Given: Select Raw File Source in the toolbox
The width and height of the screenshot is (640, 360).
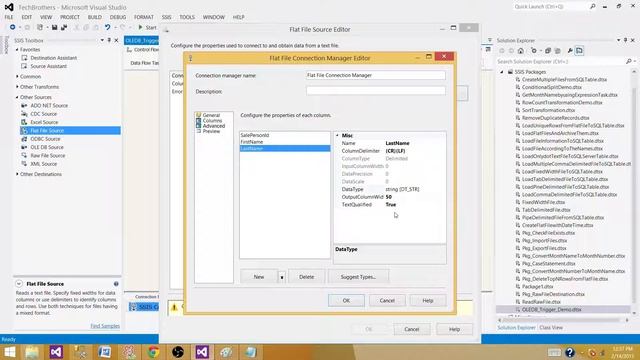Looking at the screenshot, I should pos(48,156).
